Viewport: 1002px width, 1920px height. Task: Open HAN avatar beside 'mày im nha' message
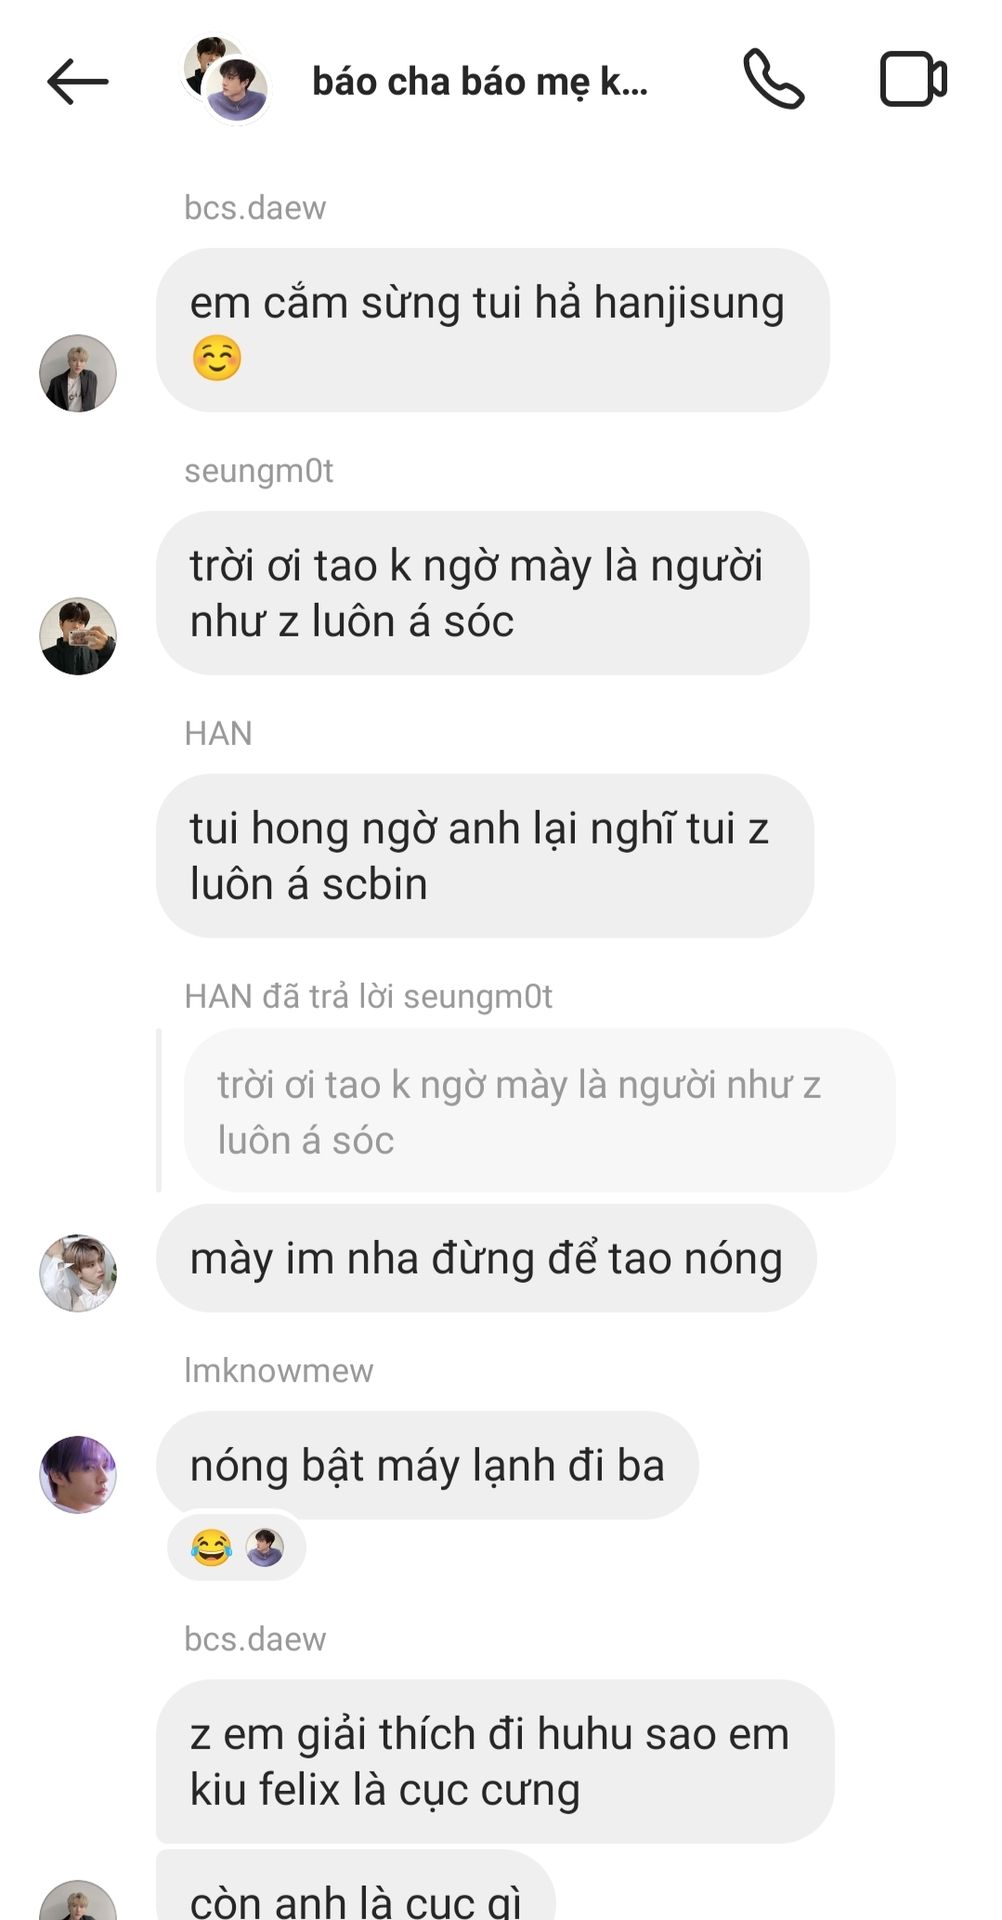[x=78, y=1273]
